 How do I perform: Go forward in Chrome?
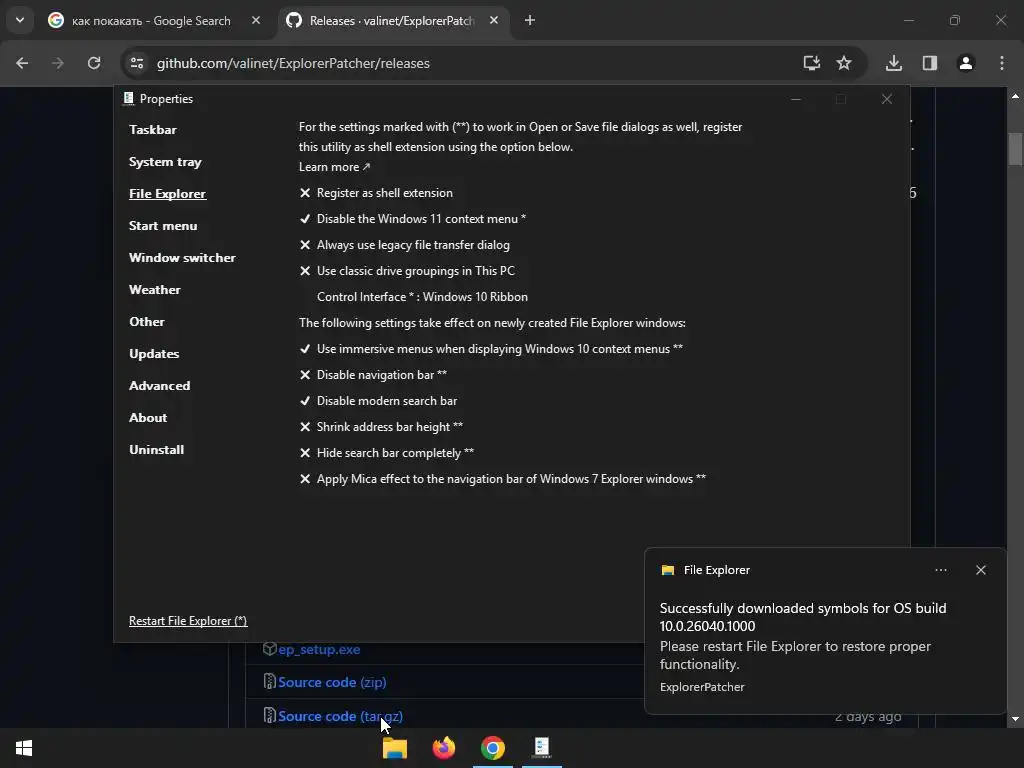point(58,63)
